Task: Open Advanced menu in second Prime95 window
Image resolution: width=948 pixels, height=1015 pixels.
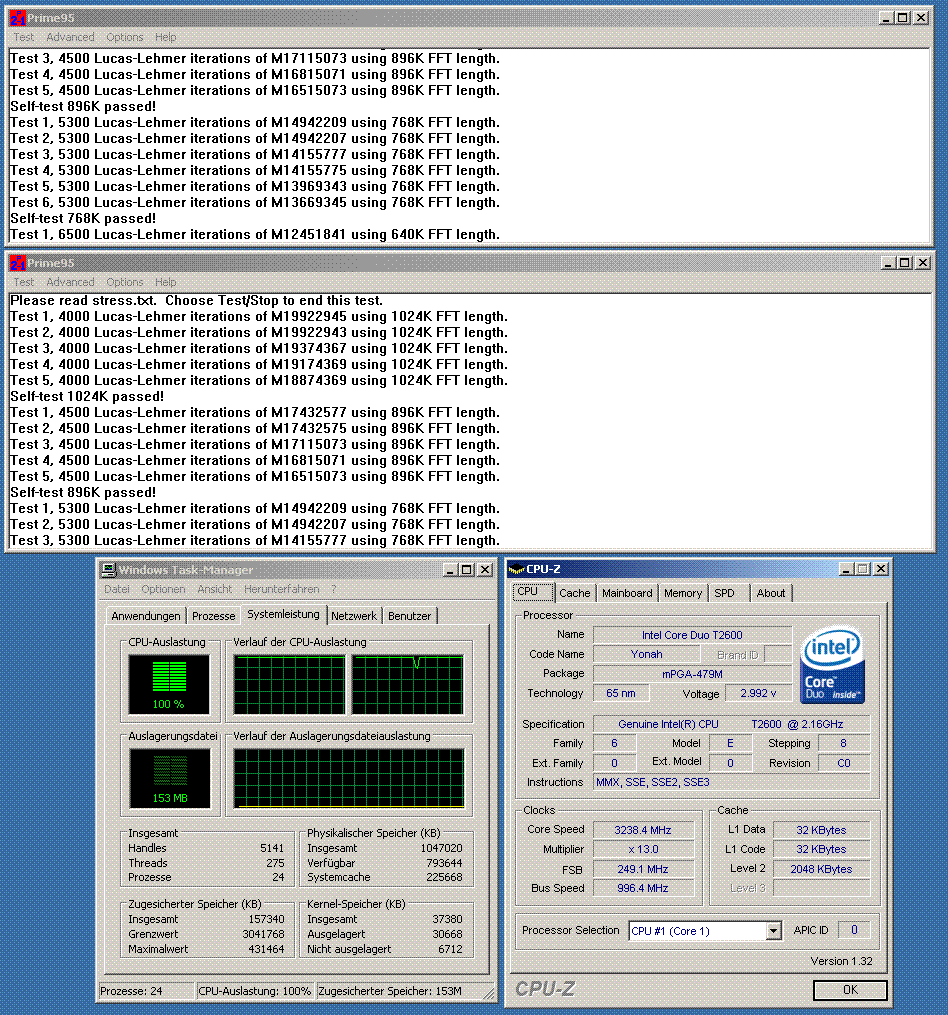Action: coord(70,282)
